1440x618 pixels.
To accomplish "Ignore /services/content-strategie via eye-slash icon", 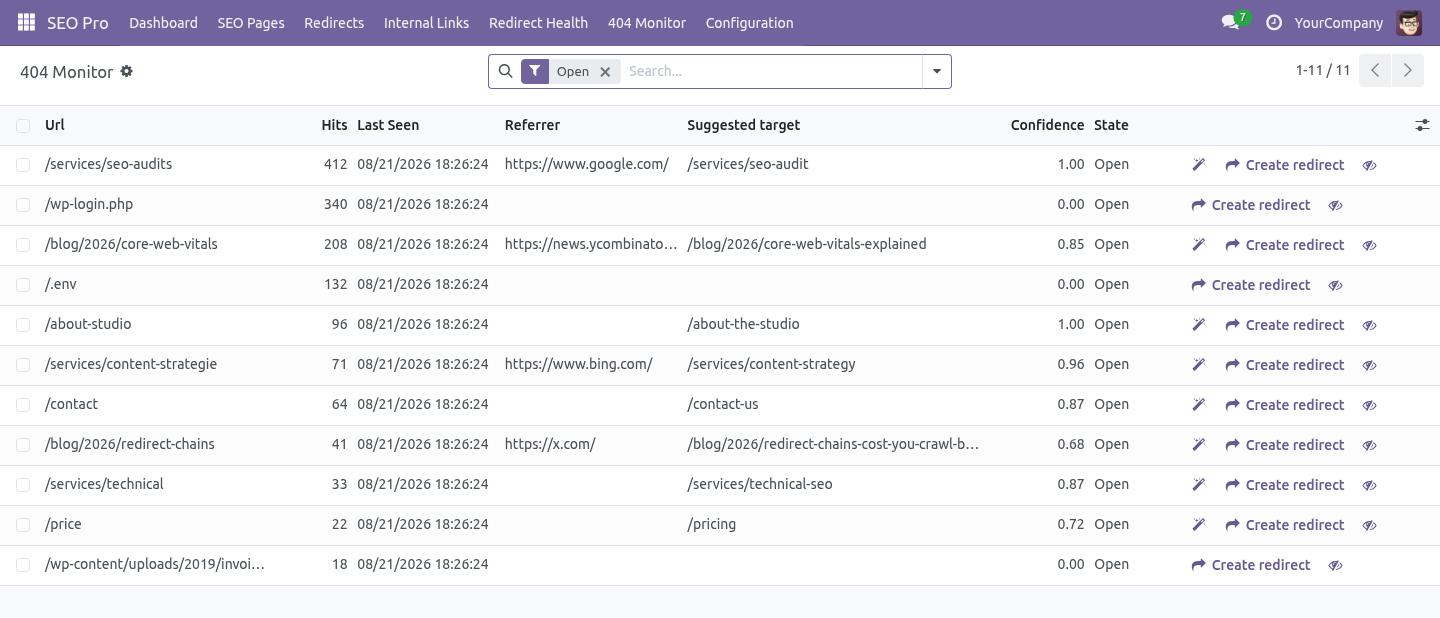I will coord(1370,365).
